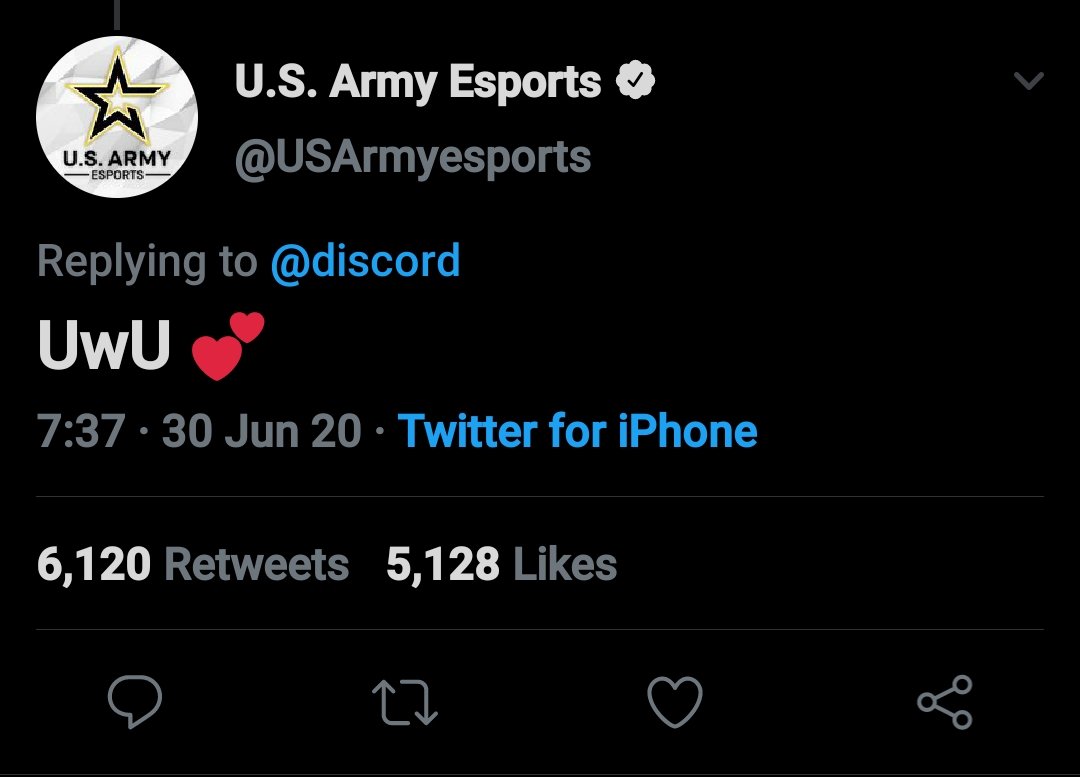Click the U.S. Army Esports display name

coord(417,82)
